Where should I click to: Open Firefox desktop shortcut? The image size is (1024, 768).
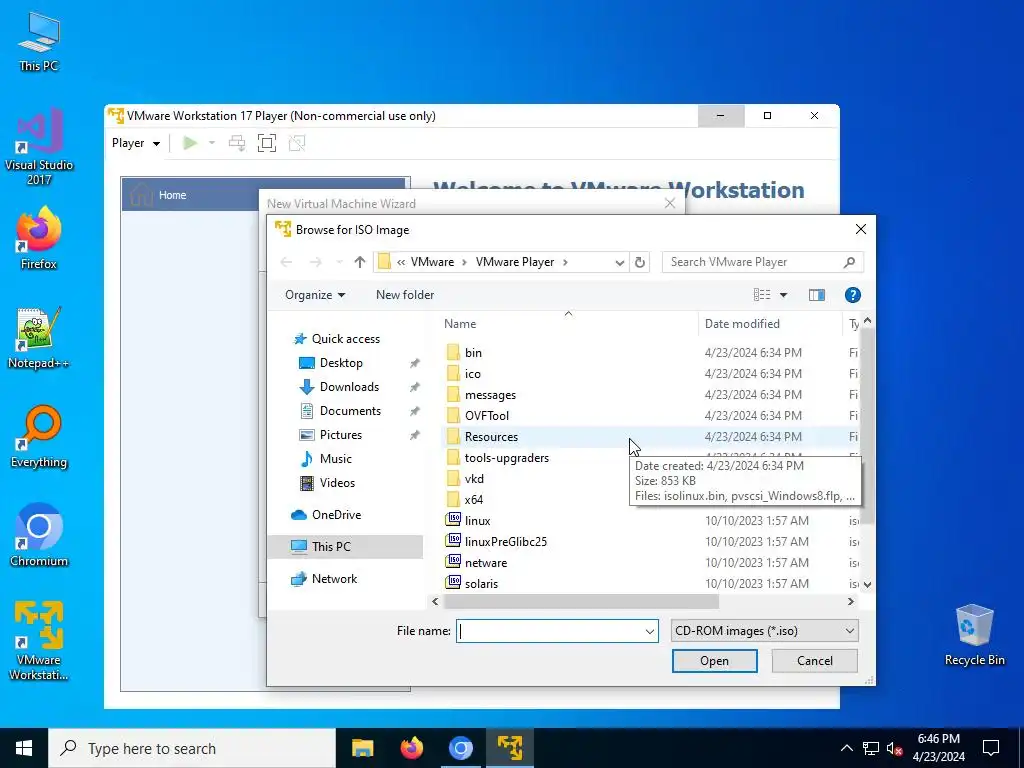39,238
